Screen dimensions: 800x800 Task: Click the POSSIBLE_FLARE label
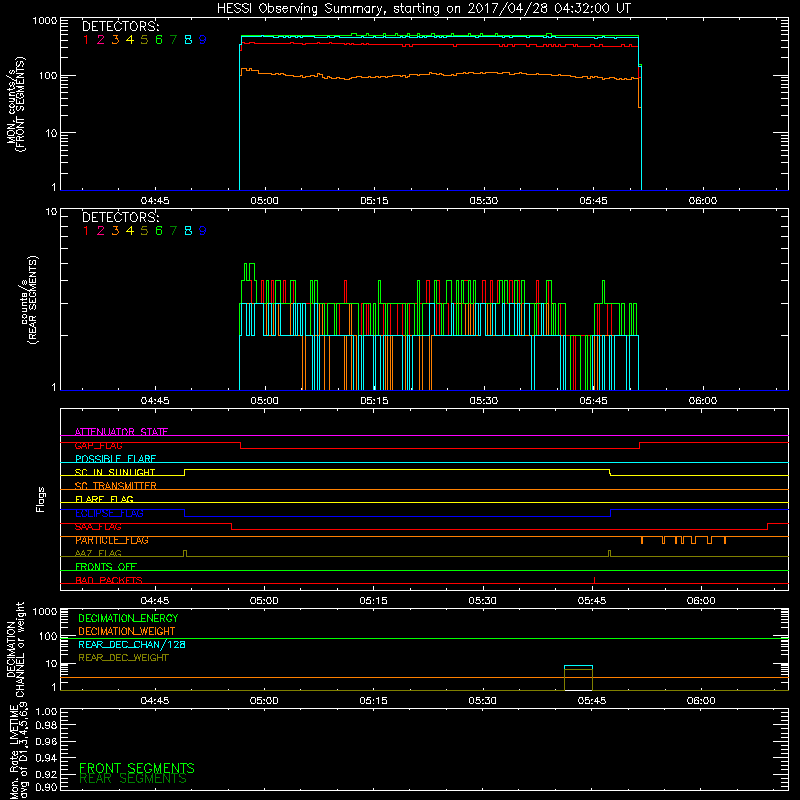(115, 459)
